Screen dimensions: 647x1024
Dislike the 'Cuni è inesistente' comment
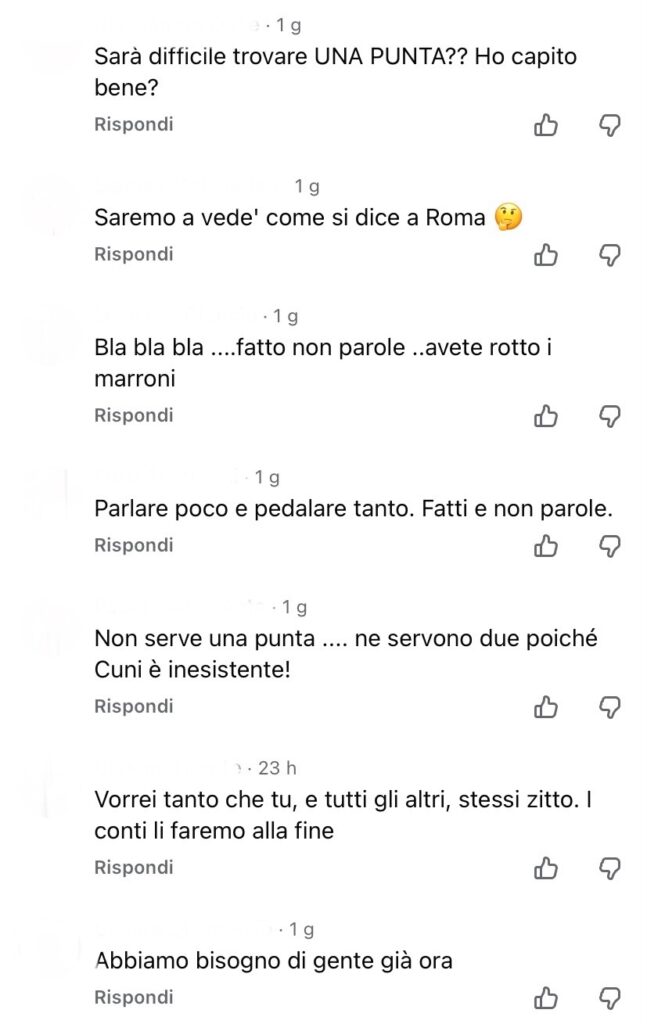609,707
